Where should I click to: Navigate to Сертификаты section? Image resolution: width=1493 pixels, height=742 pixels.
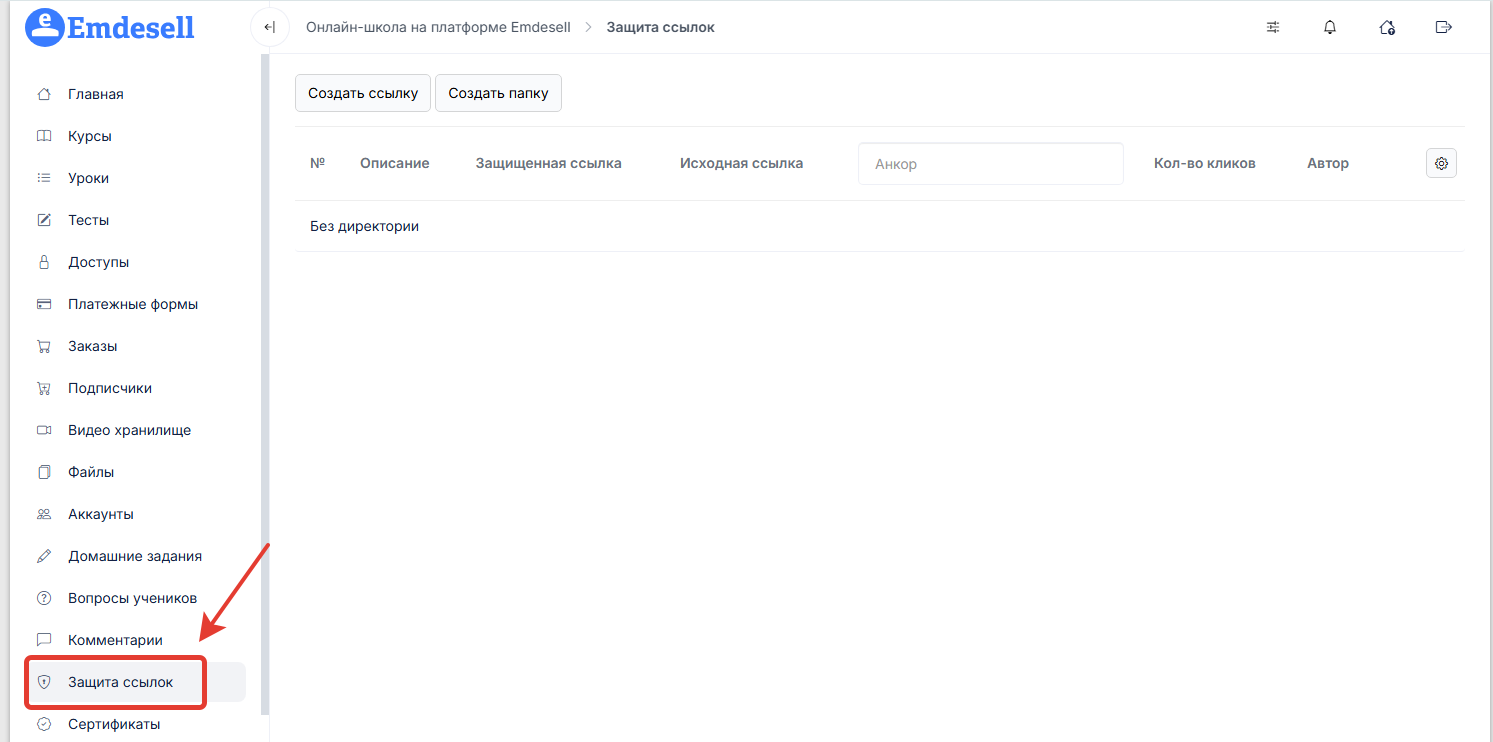coord(114,724)
